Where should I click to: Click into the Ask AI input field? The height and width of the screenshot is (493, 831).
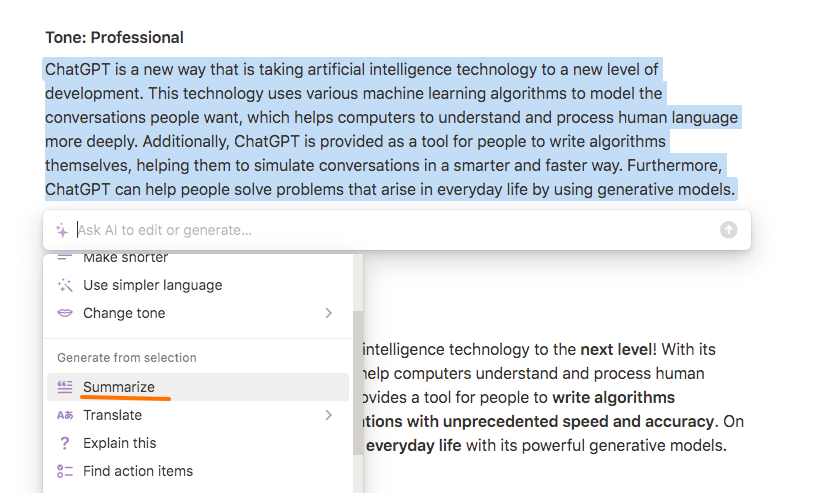[395, 230]
